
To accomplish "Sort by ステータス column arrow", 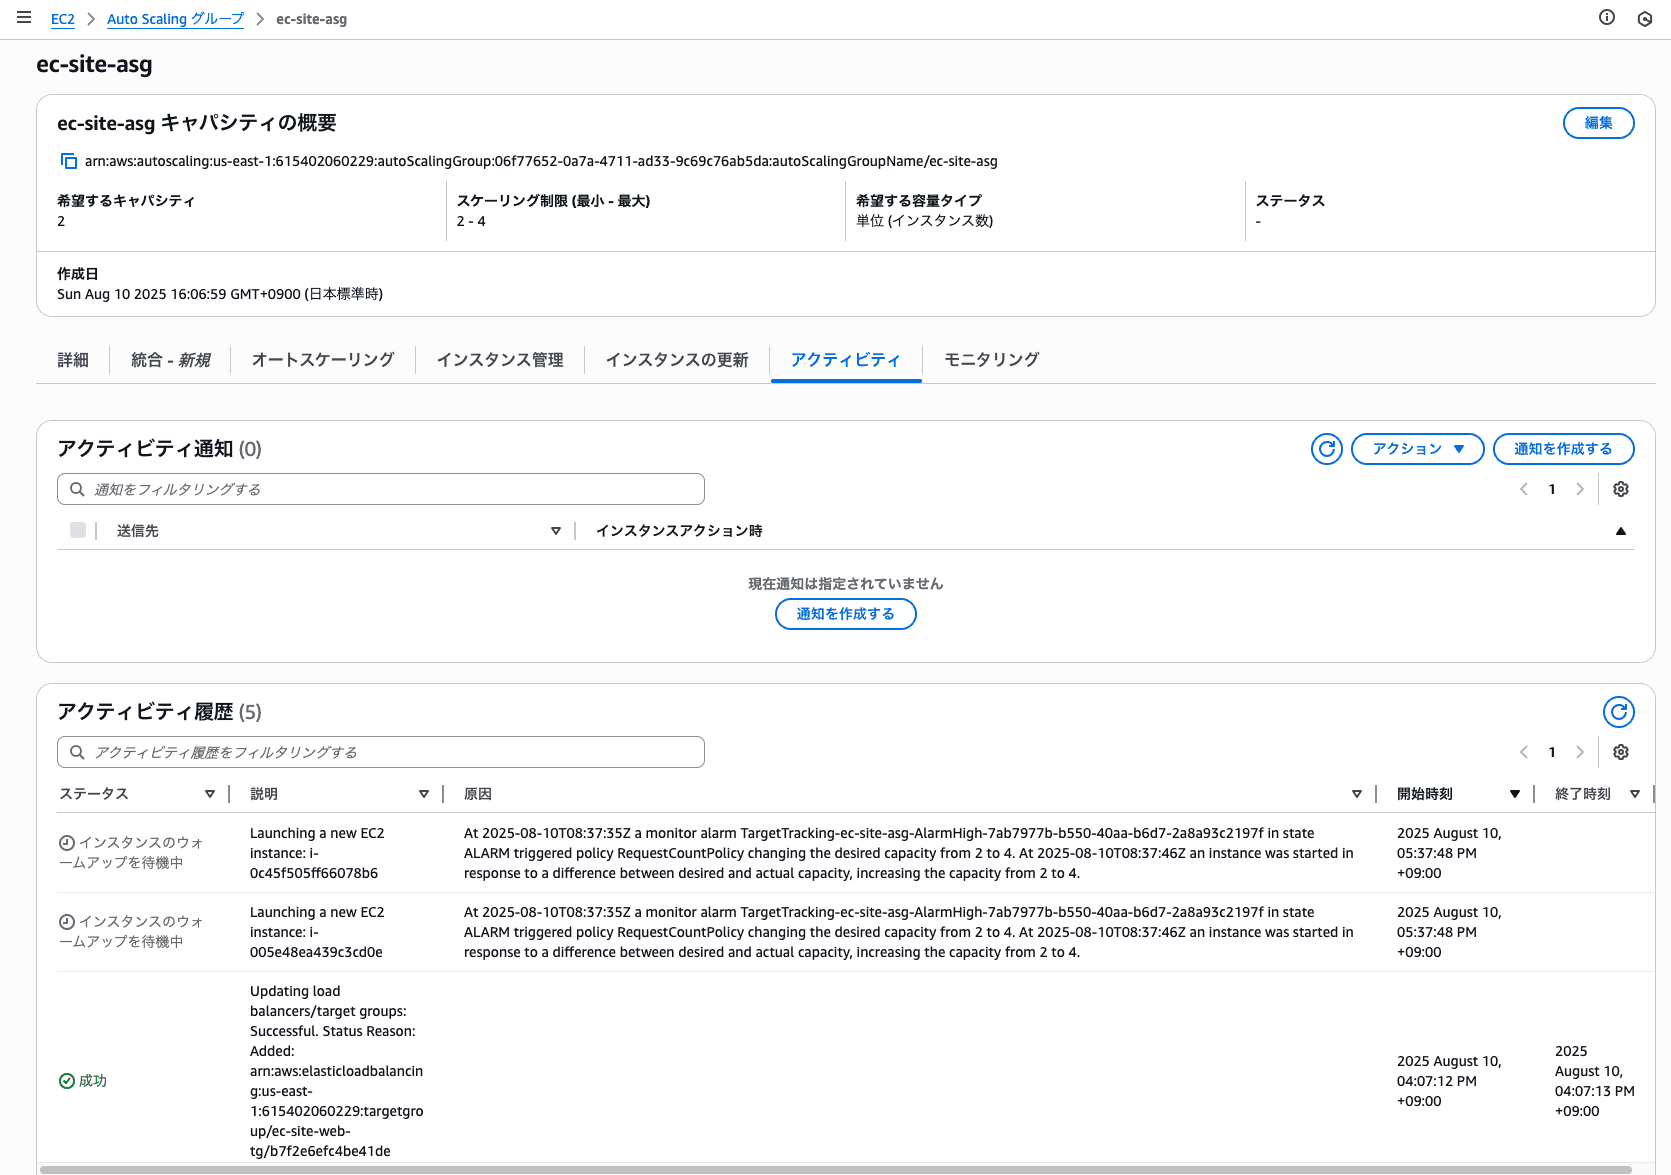I will [x=210, y=794].
